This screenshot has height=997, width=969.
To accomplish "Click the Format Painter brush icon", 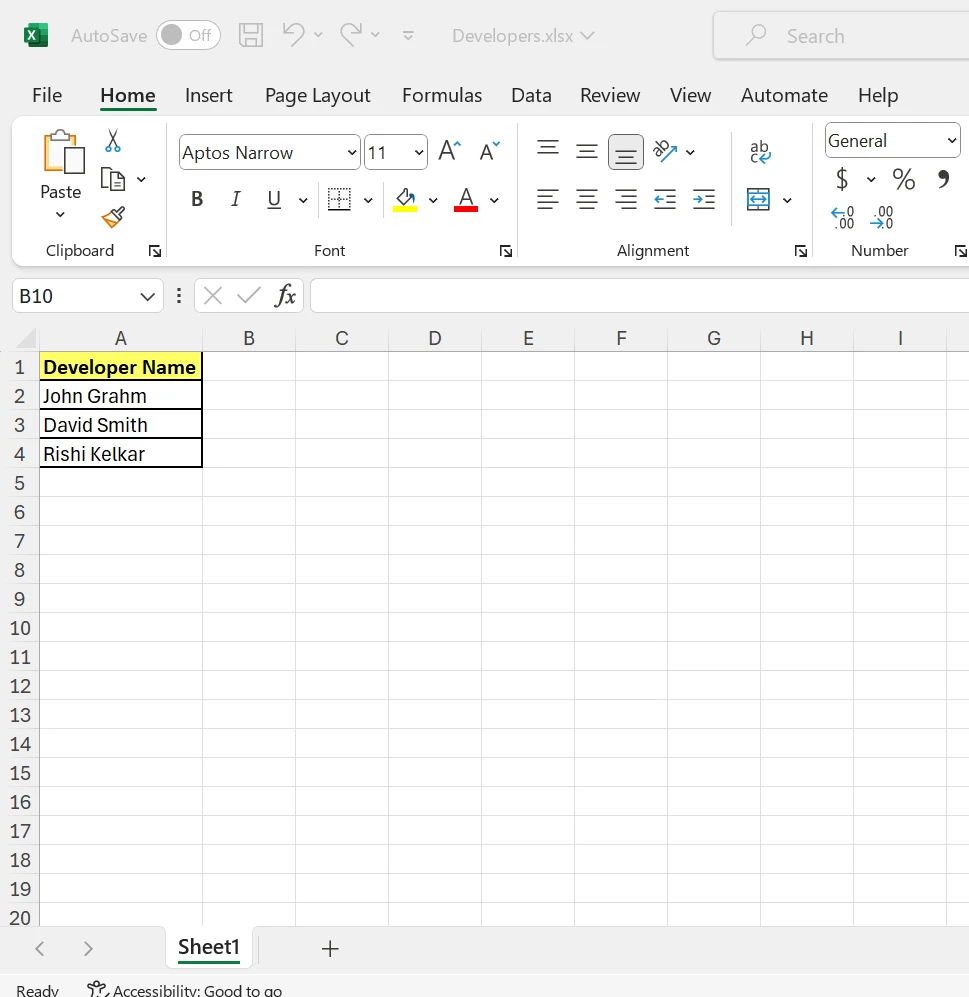I will click(x=113, y=217).
